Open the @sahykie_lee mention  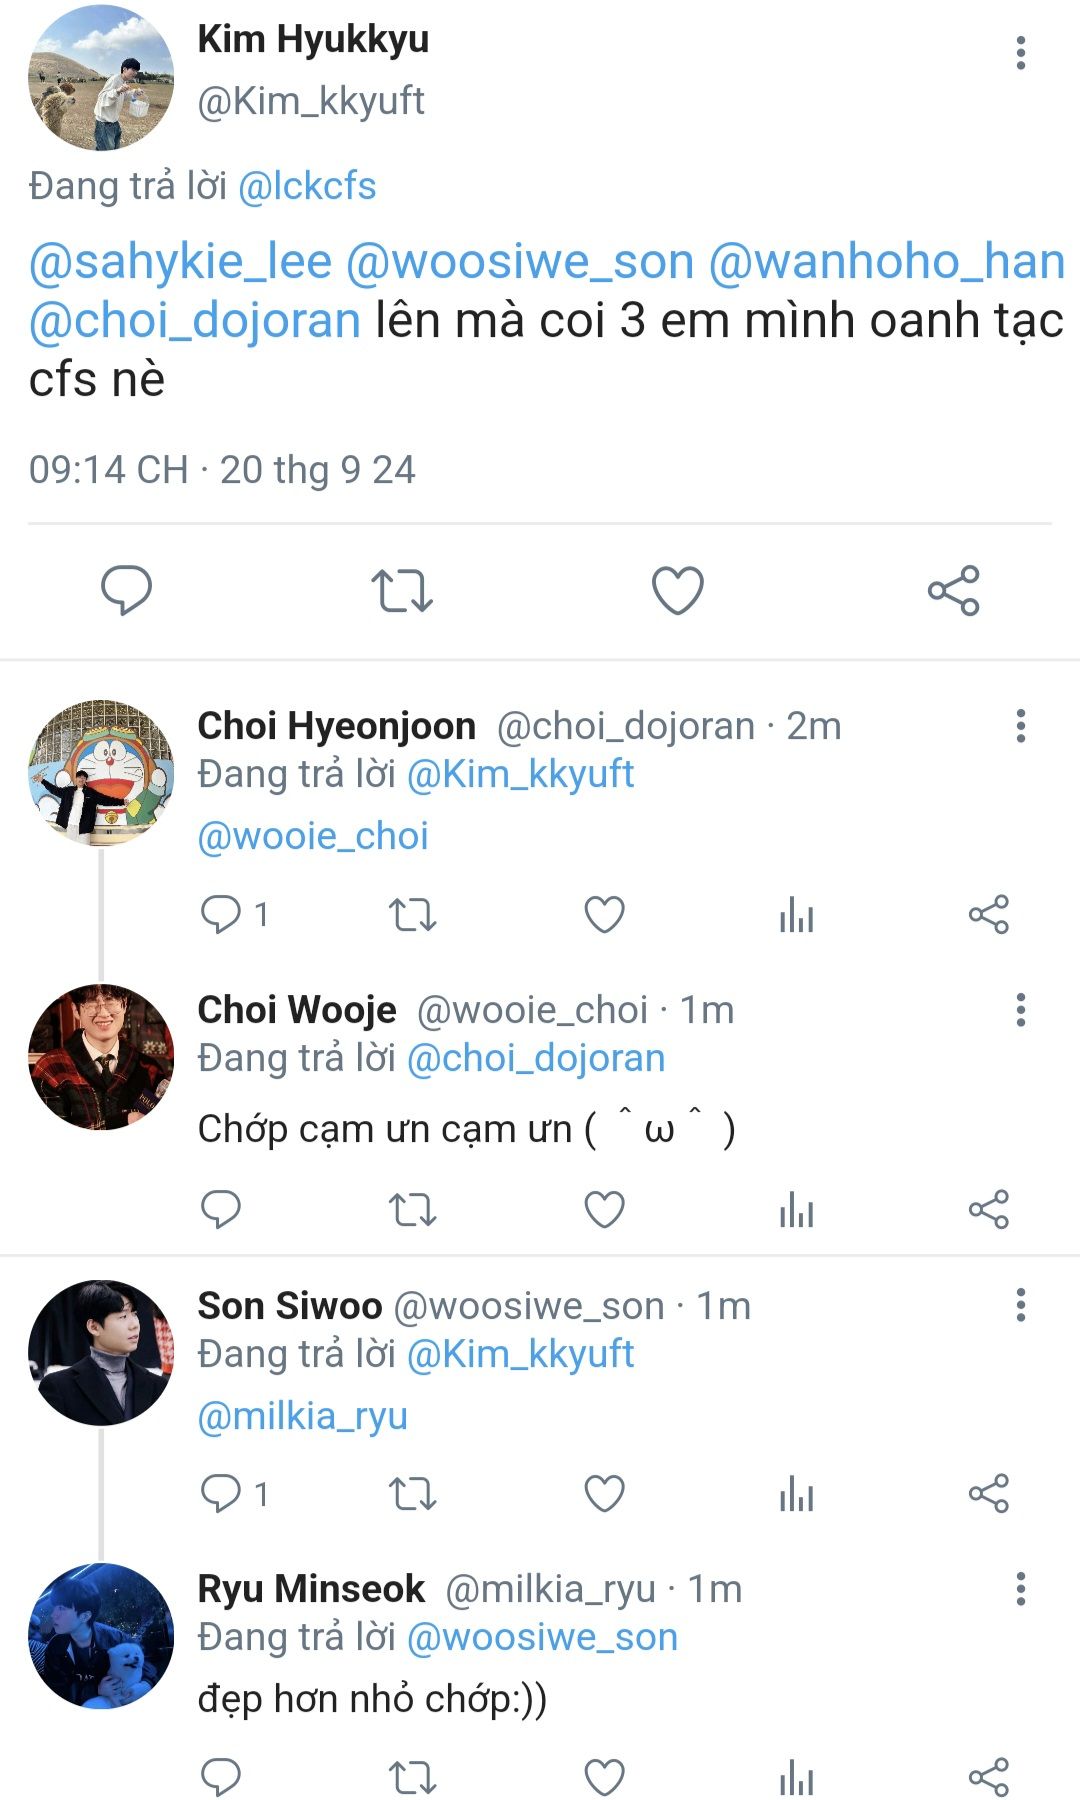180,262
